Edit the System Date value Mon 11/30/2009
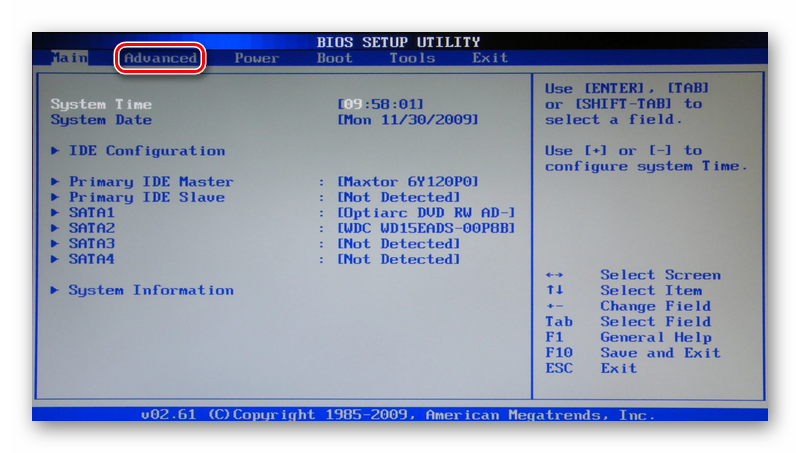 pyautogui.click(x=408, y=120)
